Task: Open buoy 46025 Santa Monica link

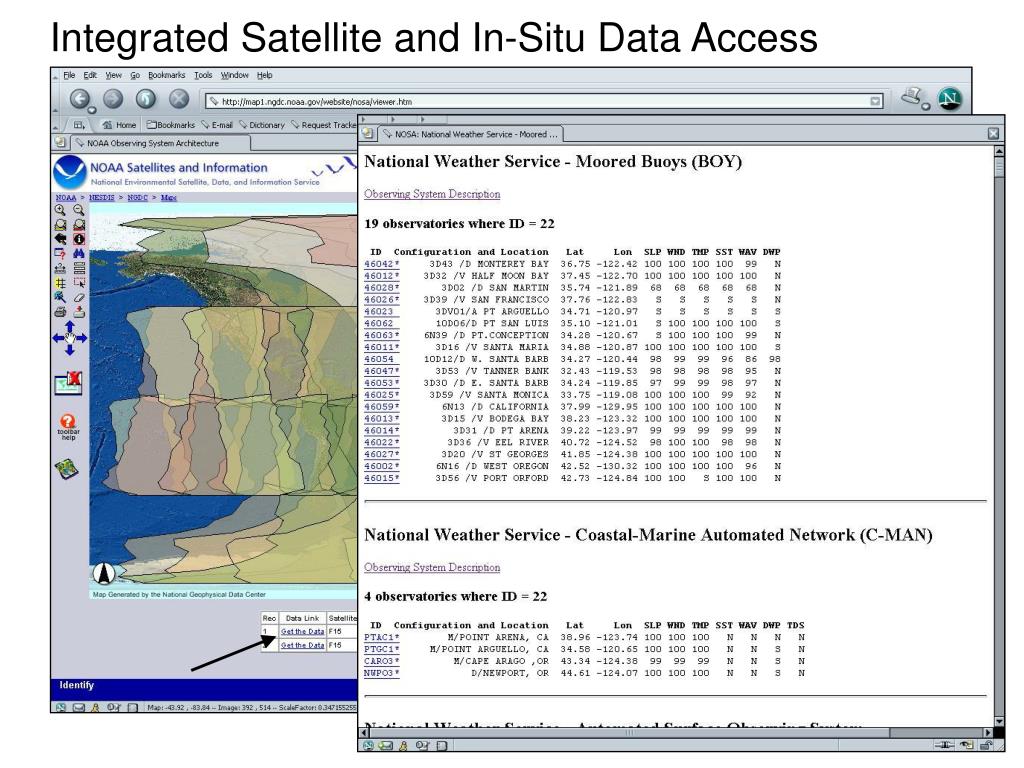Action: 381,394
